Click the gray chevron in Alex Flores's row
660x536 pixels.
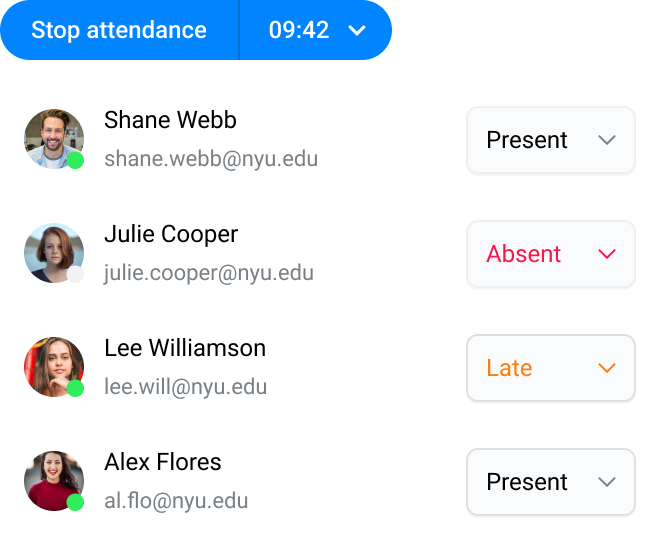(x=606, y=482)
